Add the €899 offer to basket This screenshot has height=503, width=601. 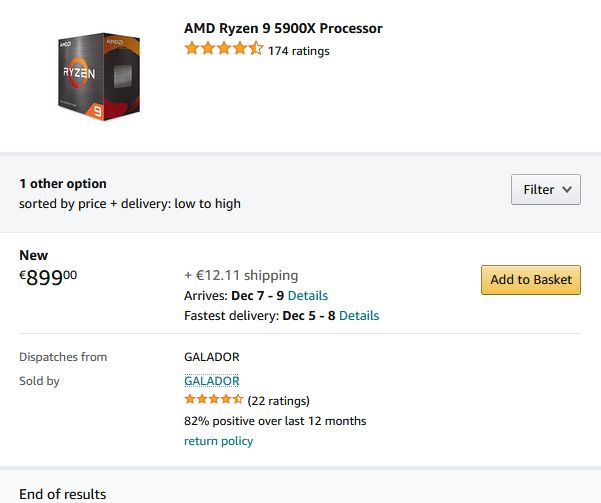[531, 279]
